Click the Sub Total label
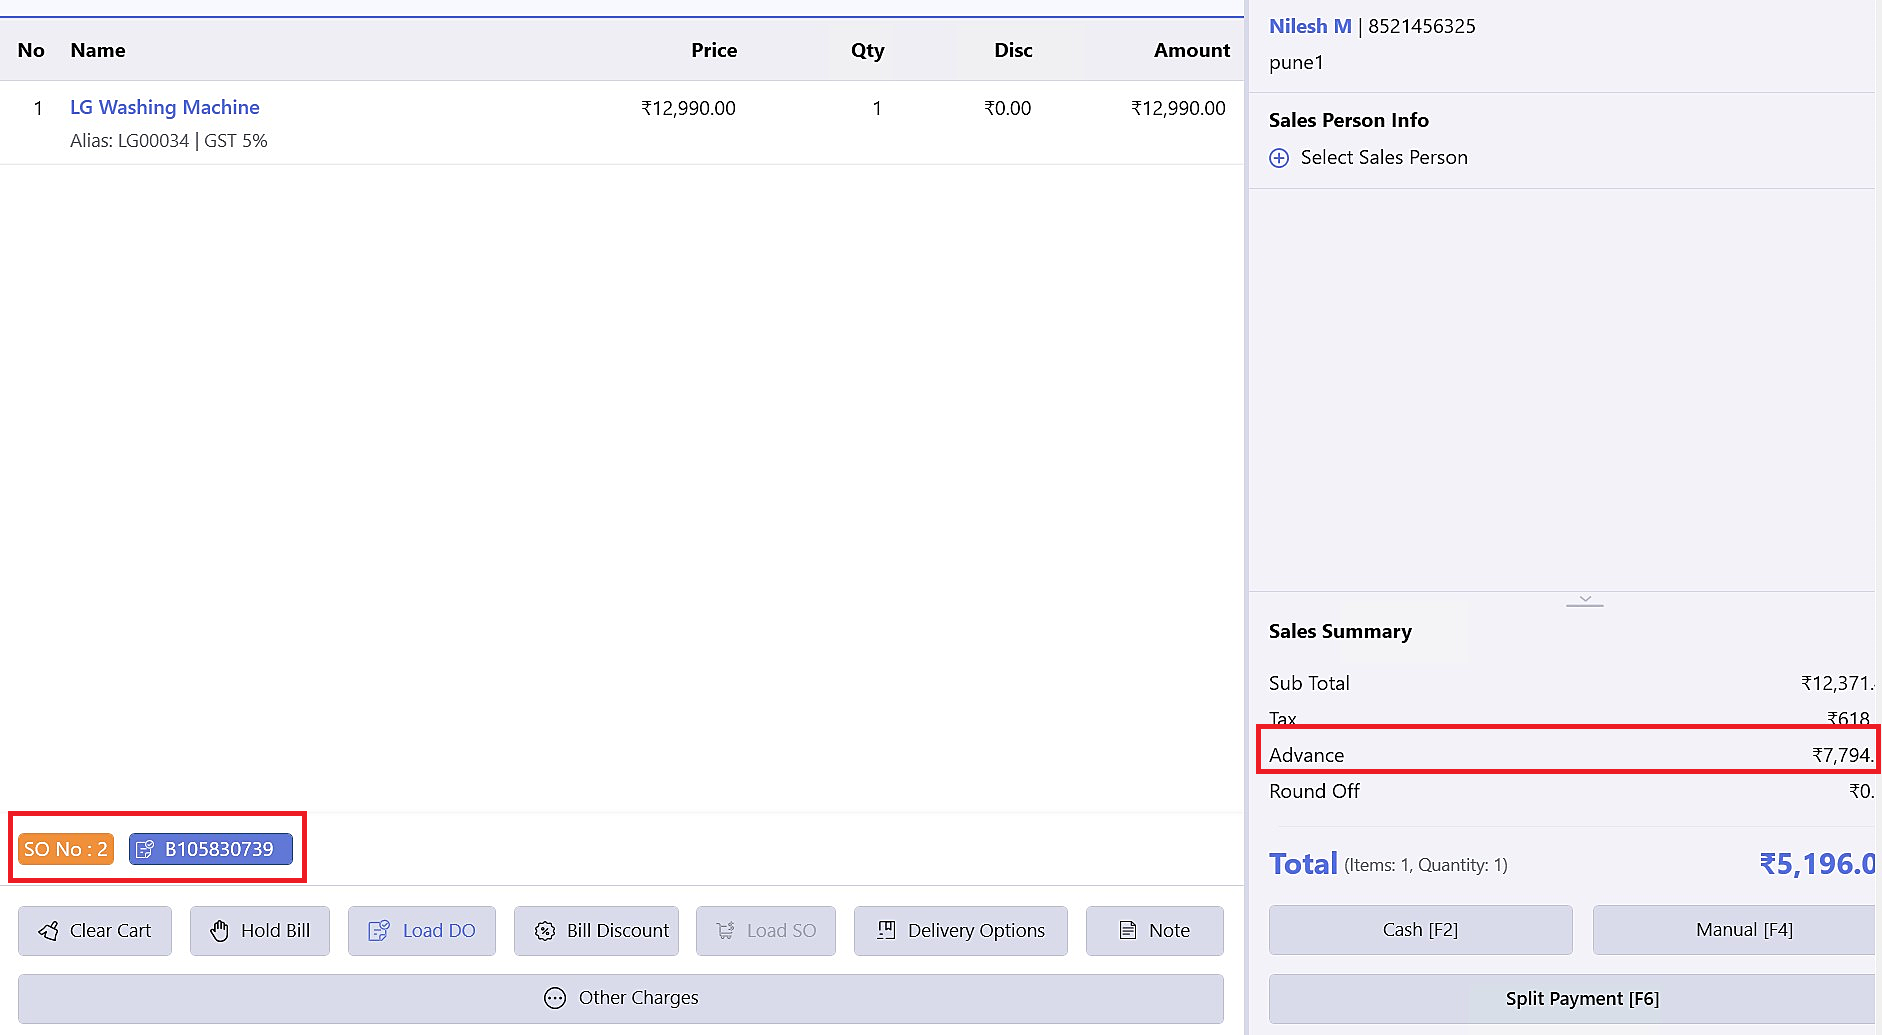1882x1035 pixels. click(x=1309, y=683)
